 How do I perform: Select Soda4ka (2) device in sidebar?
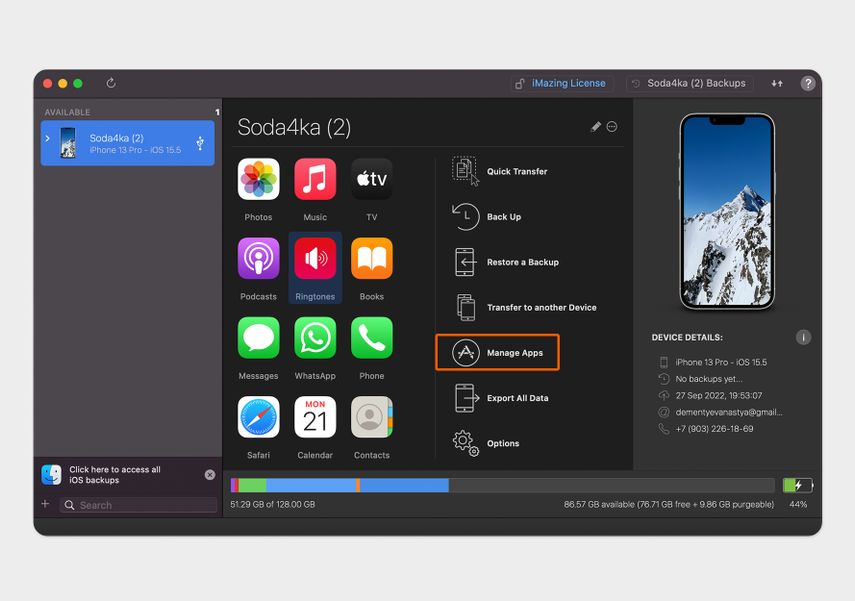click(x=128, y=143)
